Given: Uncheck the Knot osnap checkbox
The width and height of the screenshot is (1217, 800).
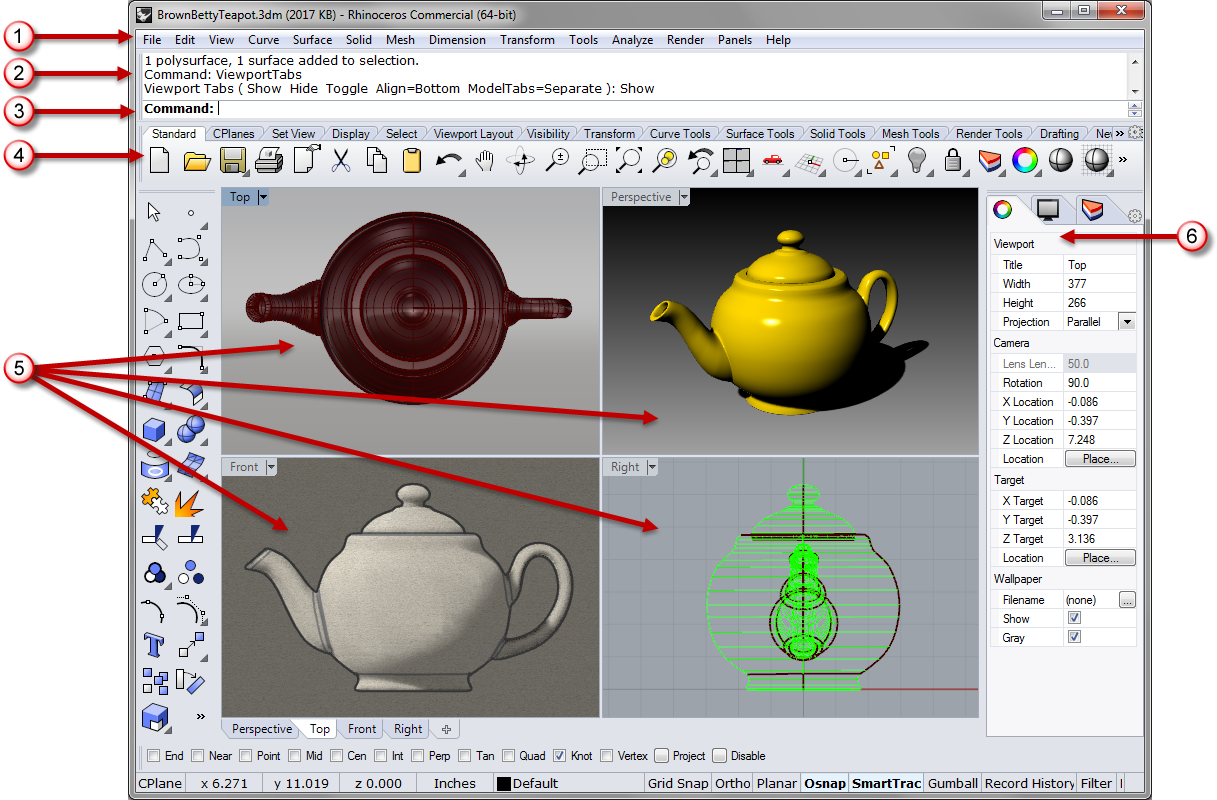Looking at the screenshot, I should point(559,756).
